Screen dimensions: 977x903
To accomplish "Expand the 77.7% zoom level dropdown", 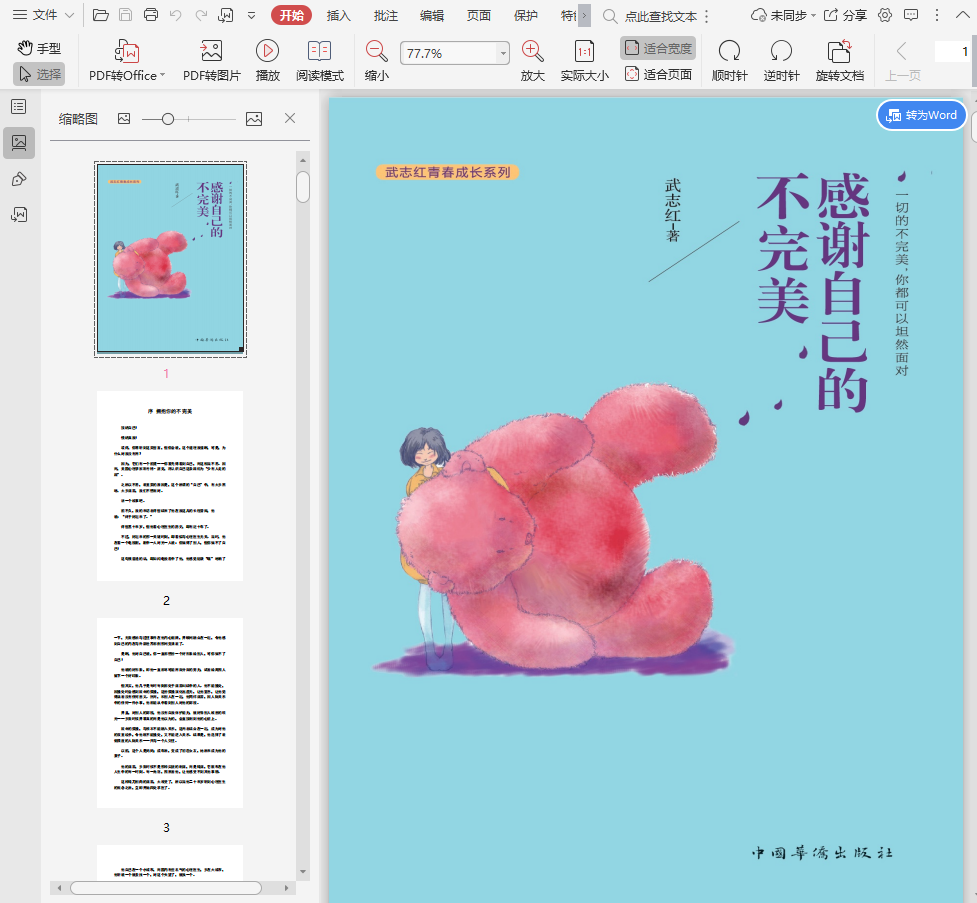I will pyautogui.click(x=503, y=53).
